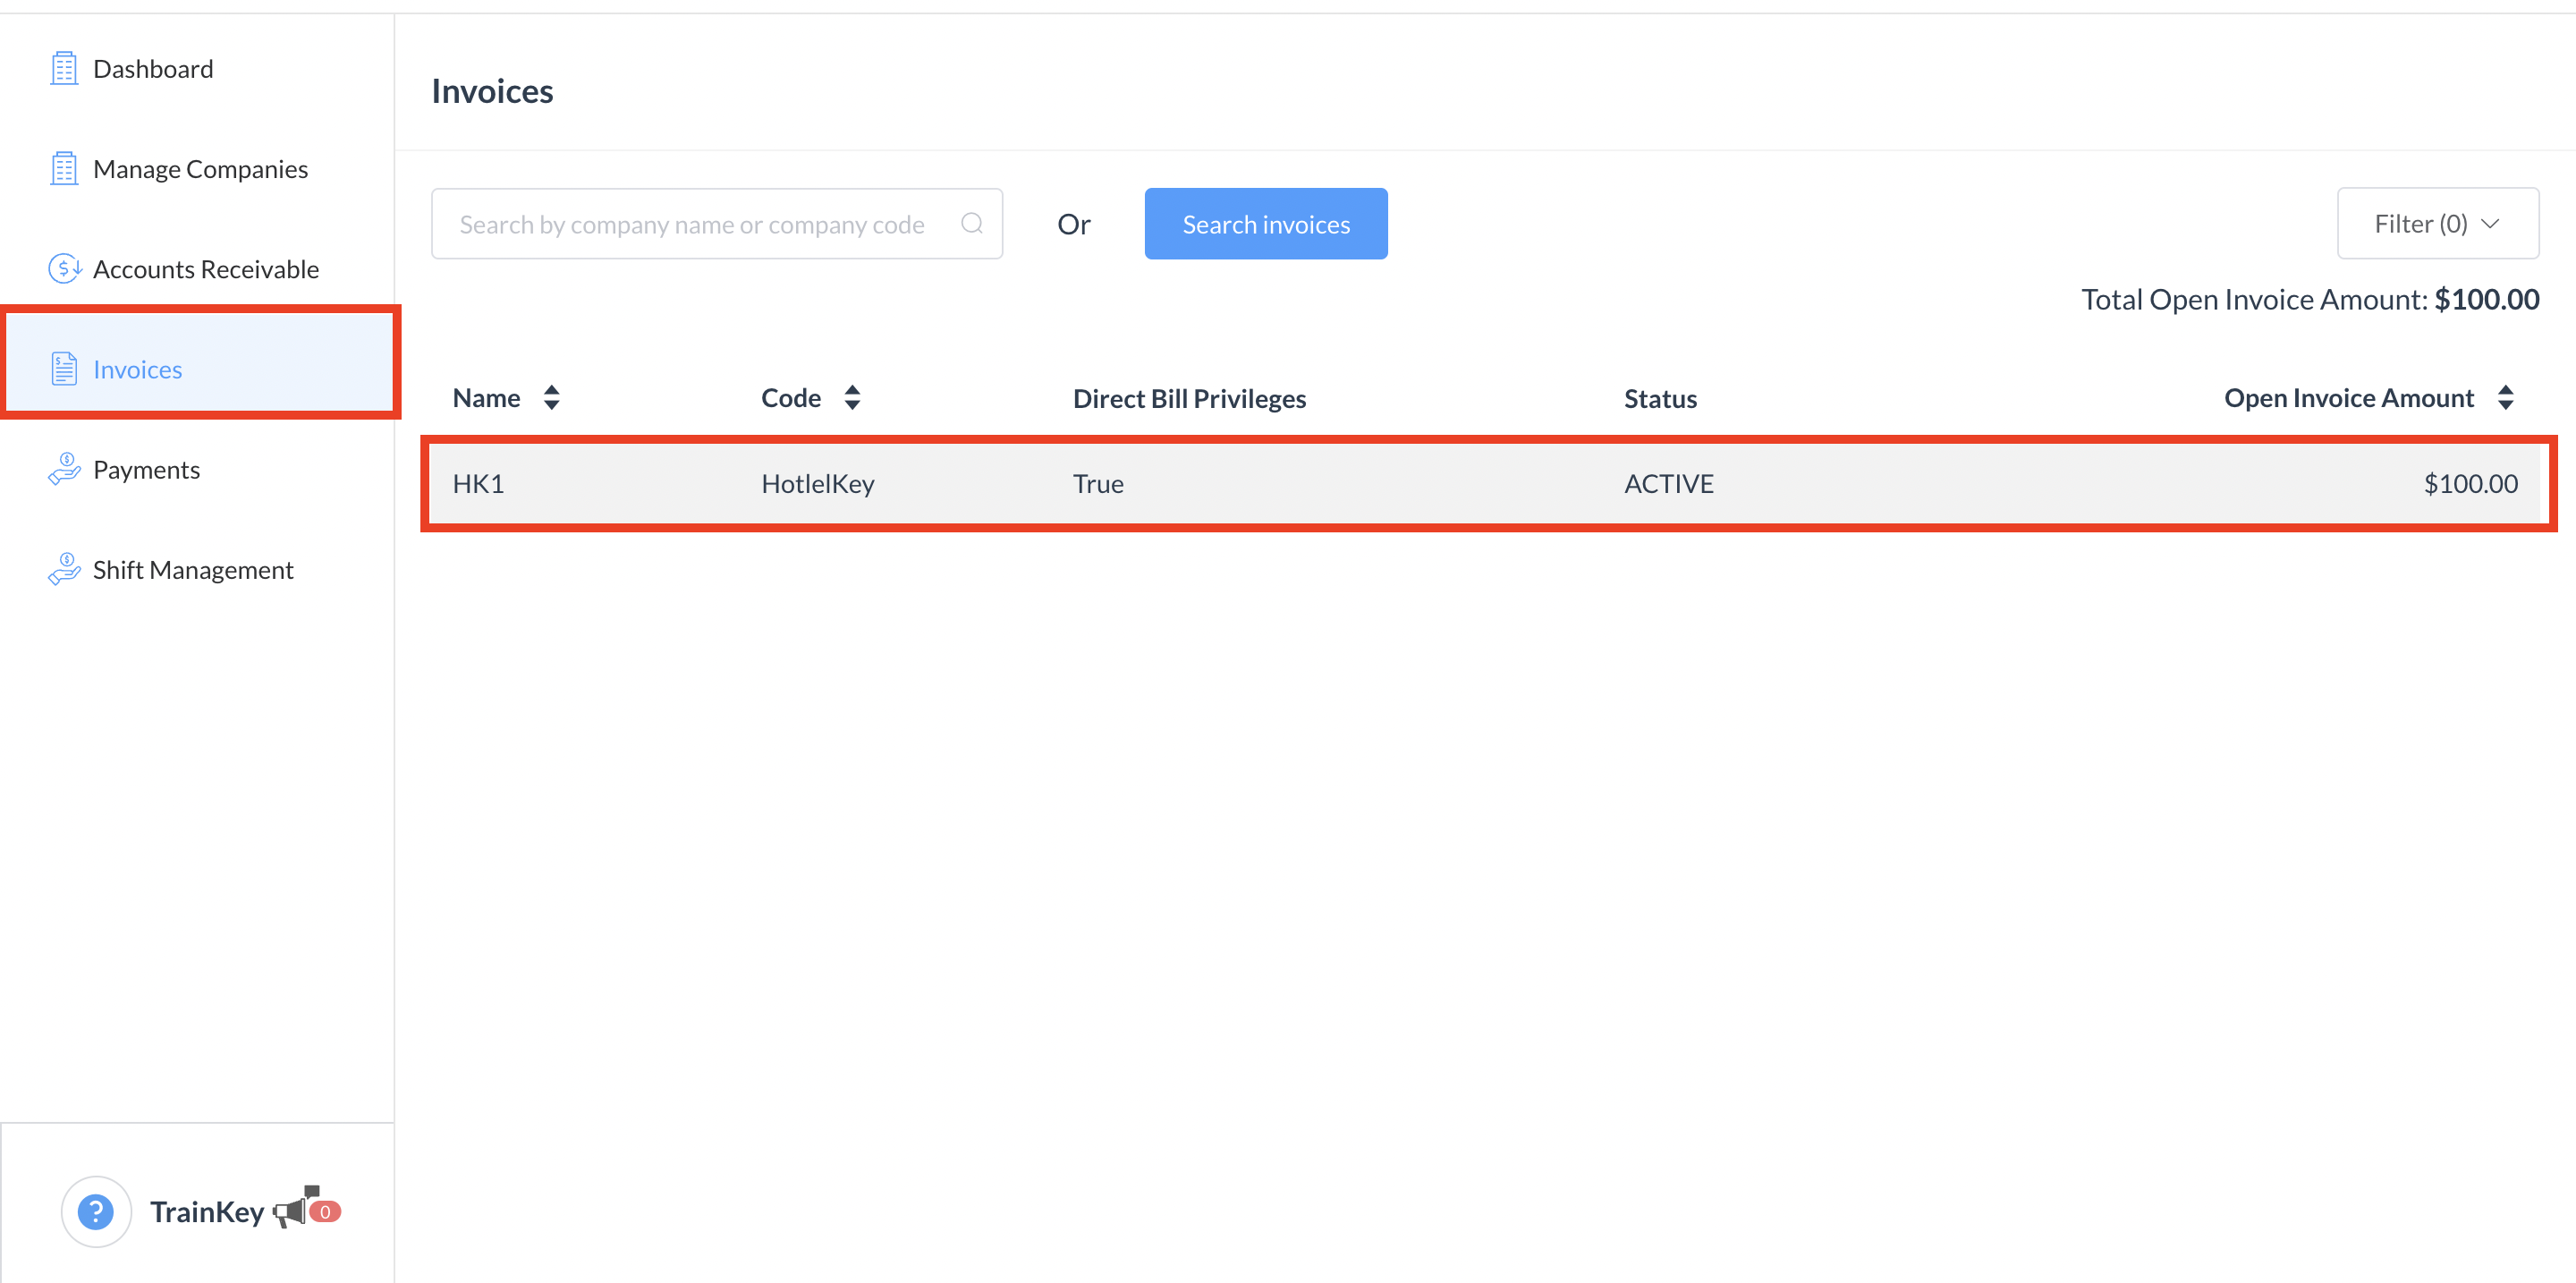This screenshot has width=2576, height=1283.
Task: Click the Accounts Receivable dollar icon
Action: (64, 269)
